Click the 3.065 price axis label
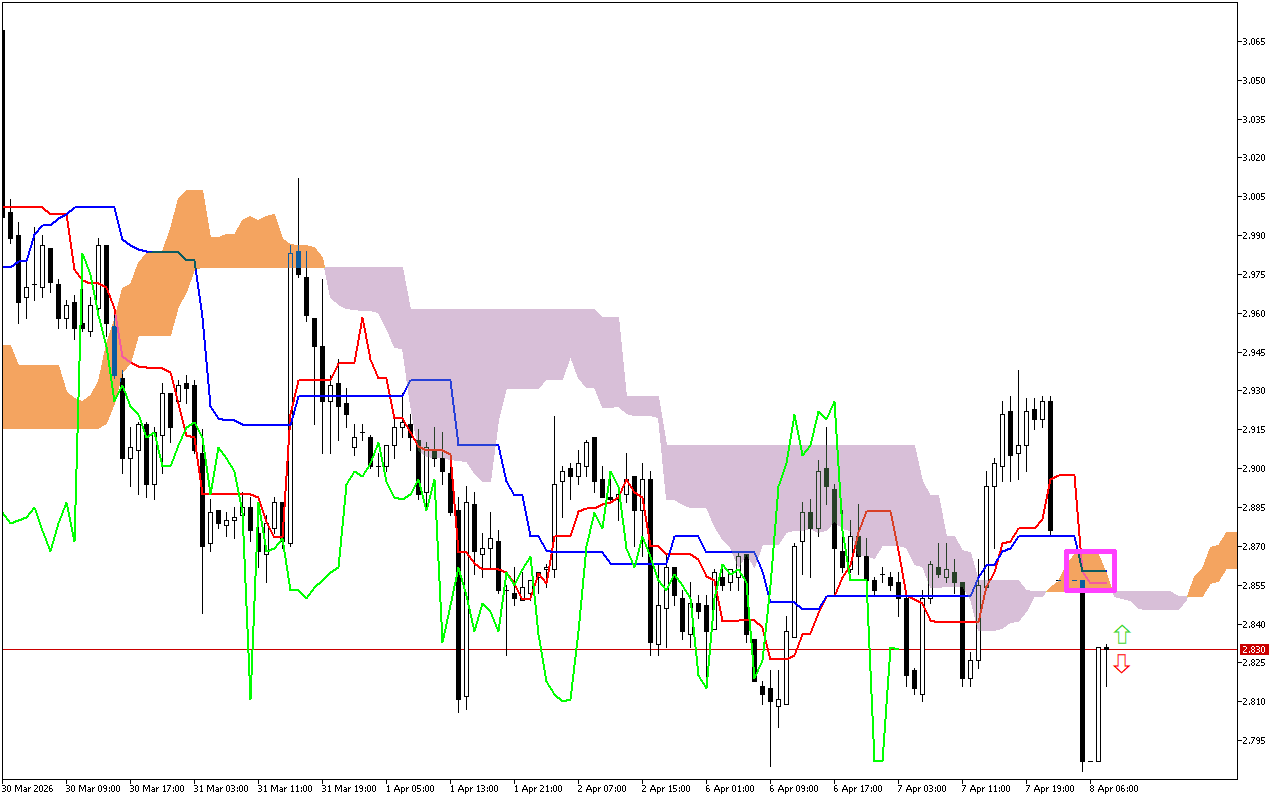The width and height of the screenshot is (1280, 800). (1252, 41)
